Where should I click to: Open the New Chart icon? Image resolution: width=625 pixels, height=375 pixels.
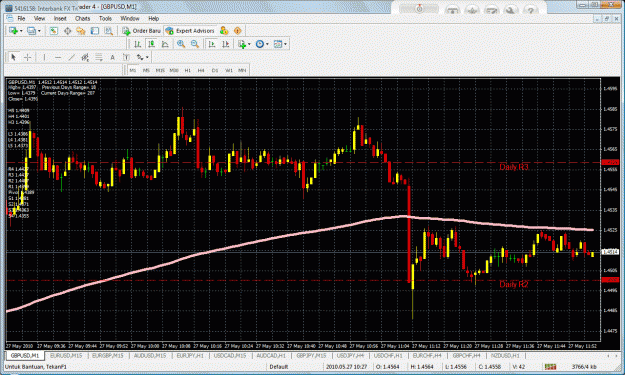coord(13,31)
